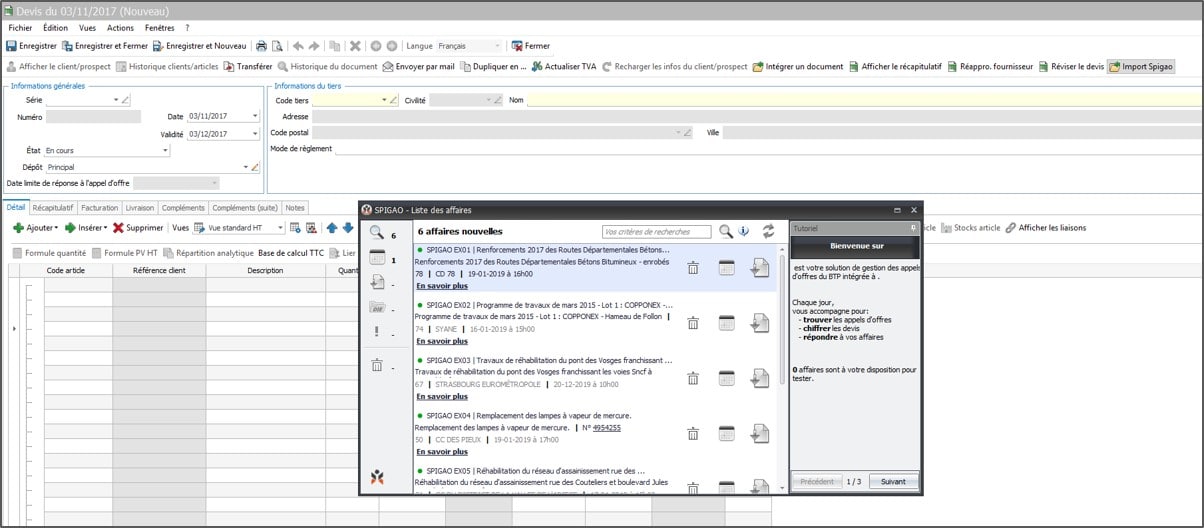Click the Import Spigao toolbar button
Screen dimensions: 1204x528
[1141, 67]
